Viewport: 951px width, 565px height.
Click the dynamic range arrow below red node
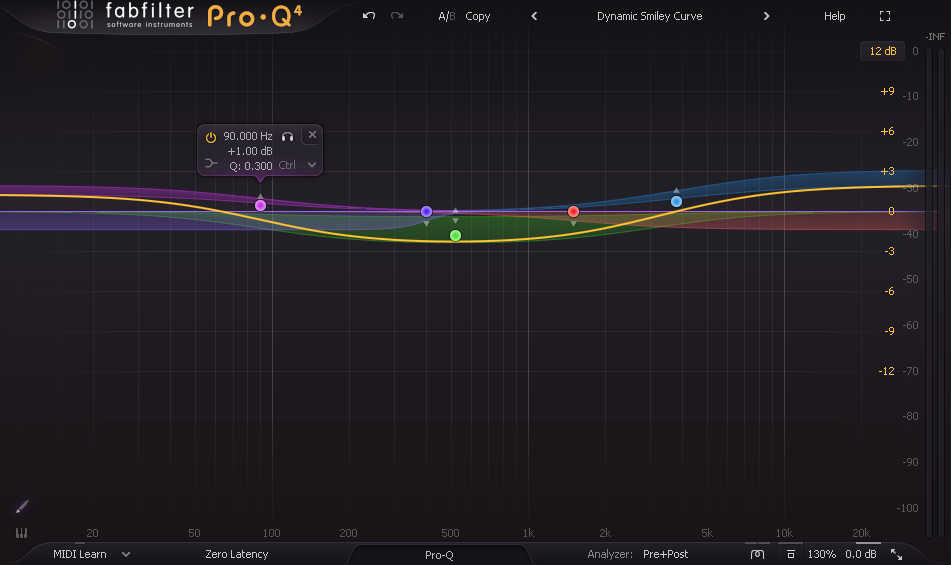click(x=573, y=224)
